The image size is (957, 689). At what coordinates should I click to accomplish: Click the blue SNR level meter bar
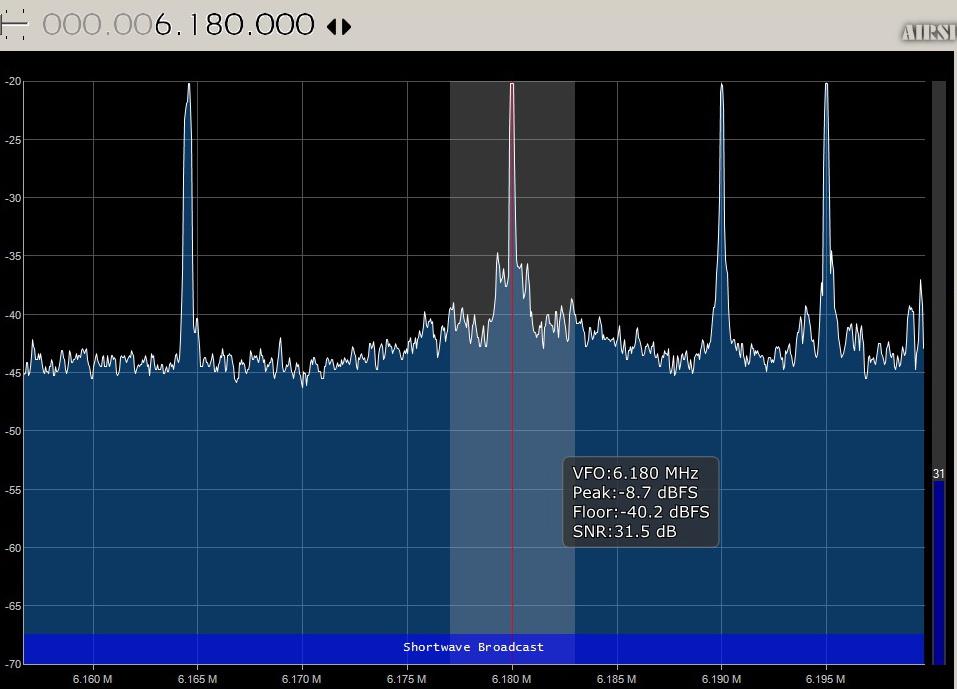(x=938, y=572)
